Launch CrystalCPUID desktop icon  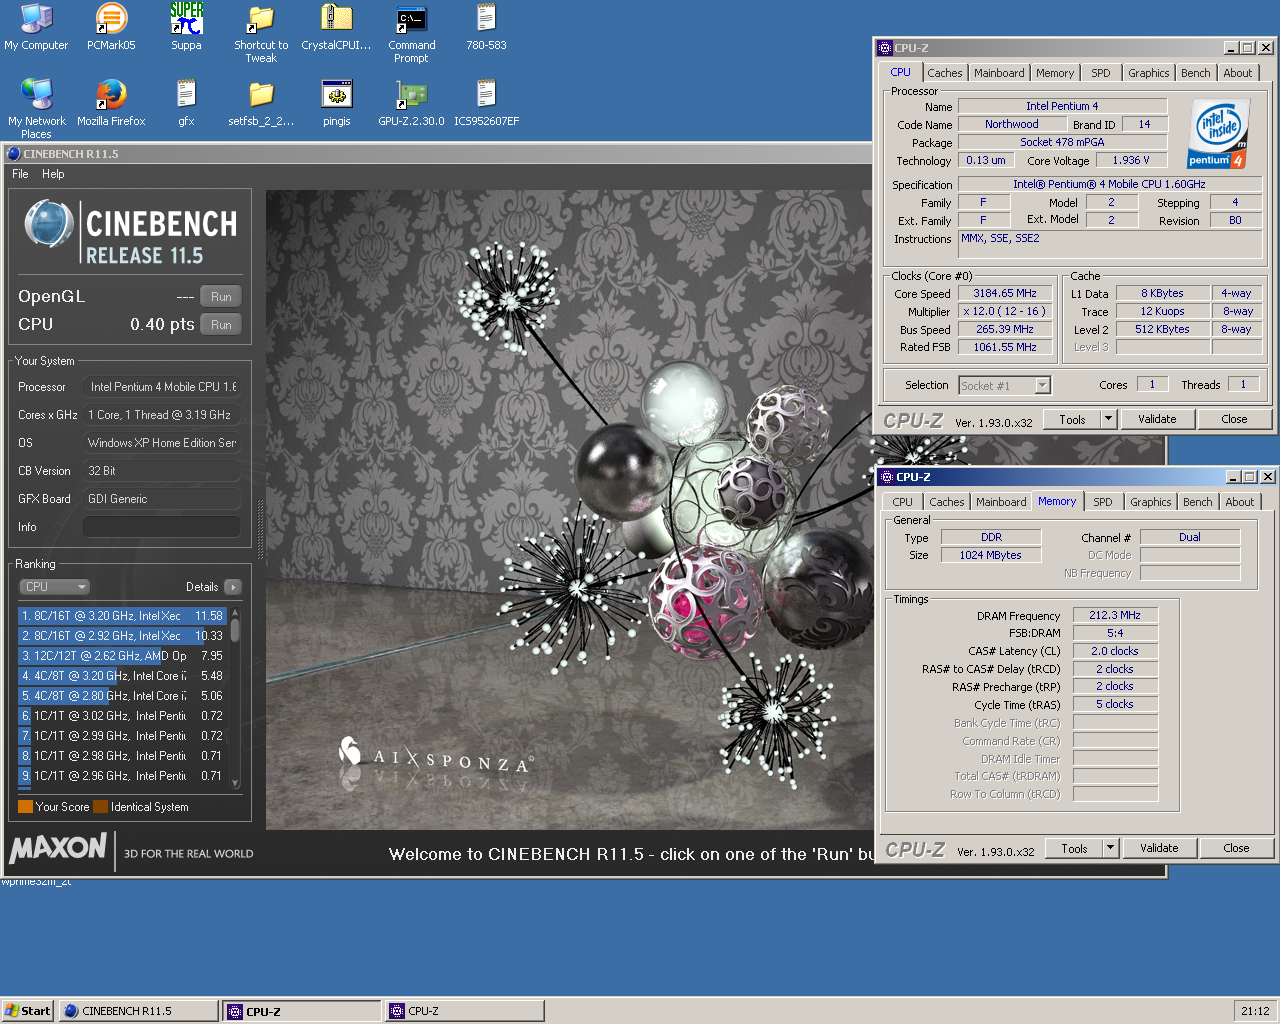(336, 27)
